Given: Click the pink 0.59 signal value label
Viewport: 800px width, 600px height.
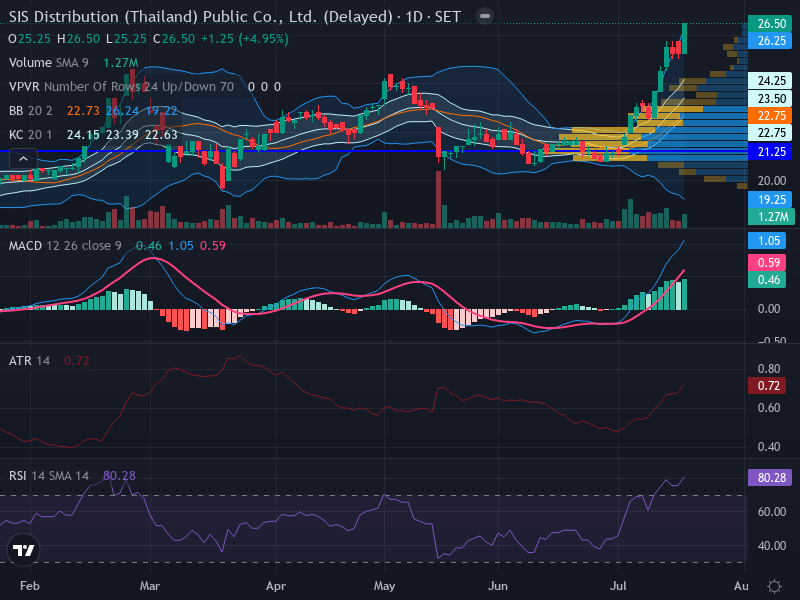Looking at the screenshot, I should click(x=767, y=263).
